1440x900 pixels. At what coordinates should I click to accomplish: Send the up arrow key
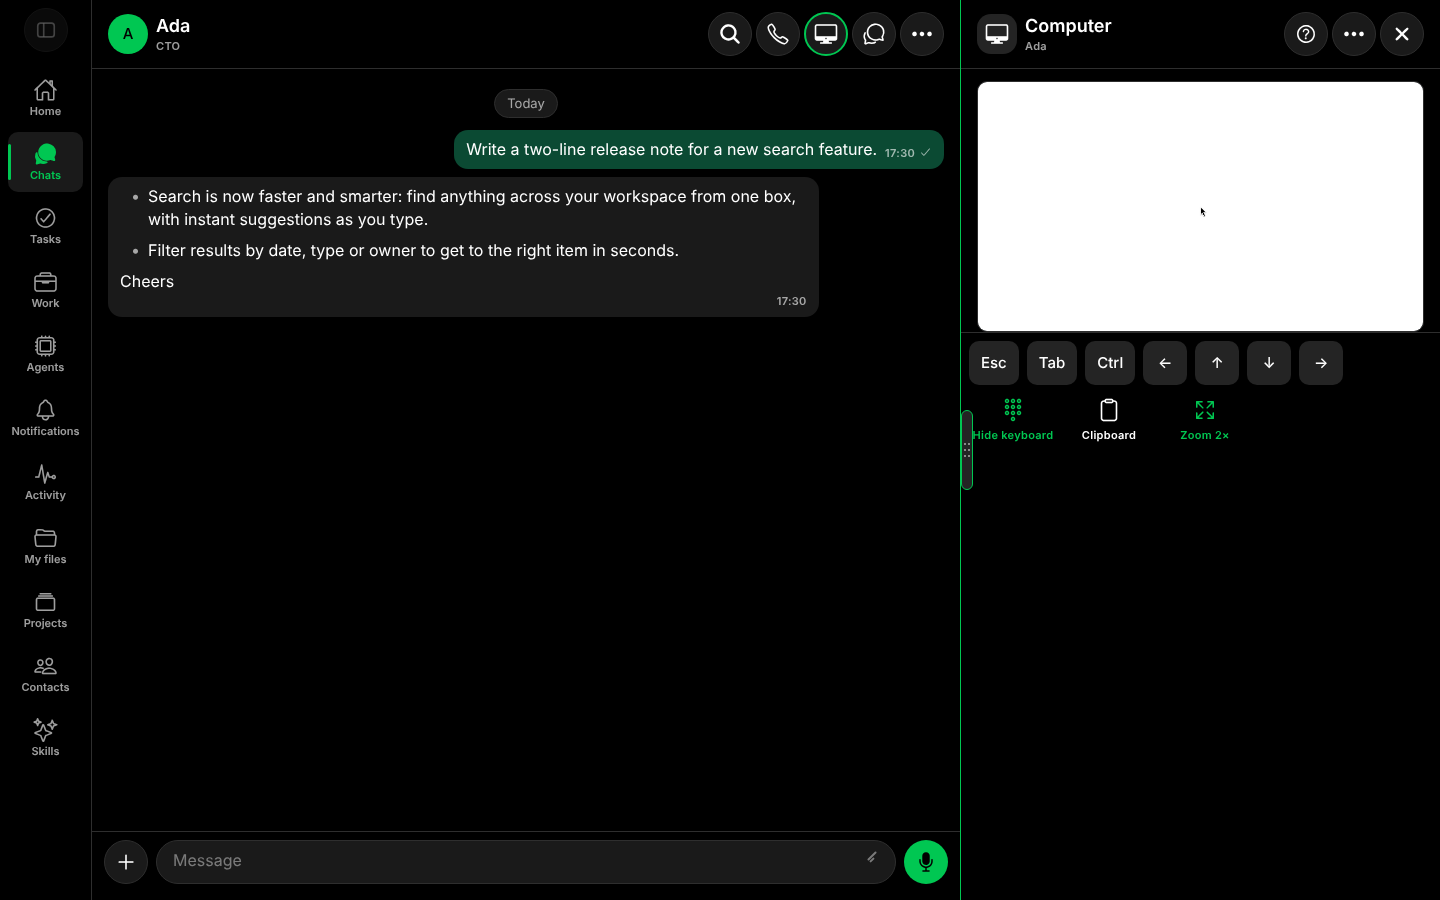pyautogui.click(x=1217, y=363)
